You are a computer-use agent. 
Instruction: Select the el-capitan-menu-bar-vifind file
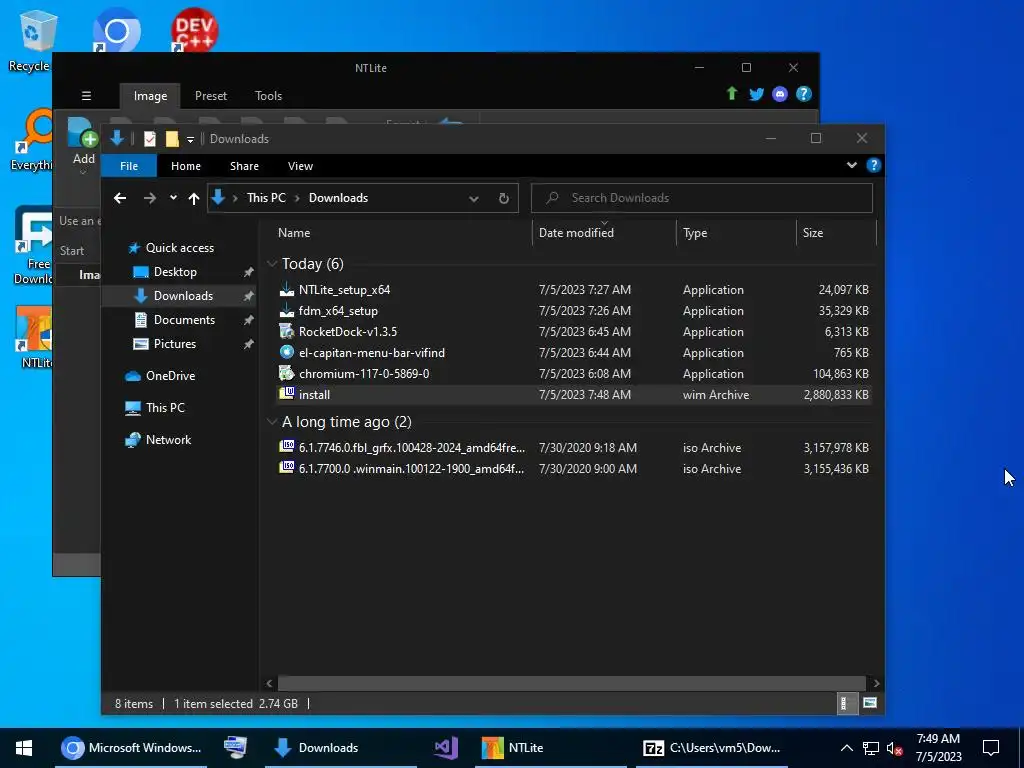pyautogui.click(x=573, y=353)
